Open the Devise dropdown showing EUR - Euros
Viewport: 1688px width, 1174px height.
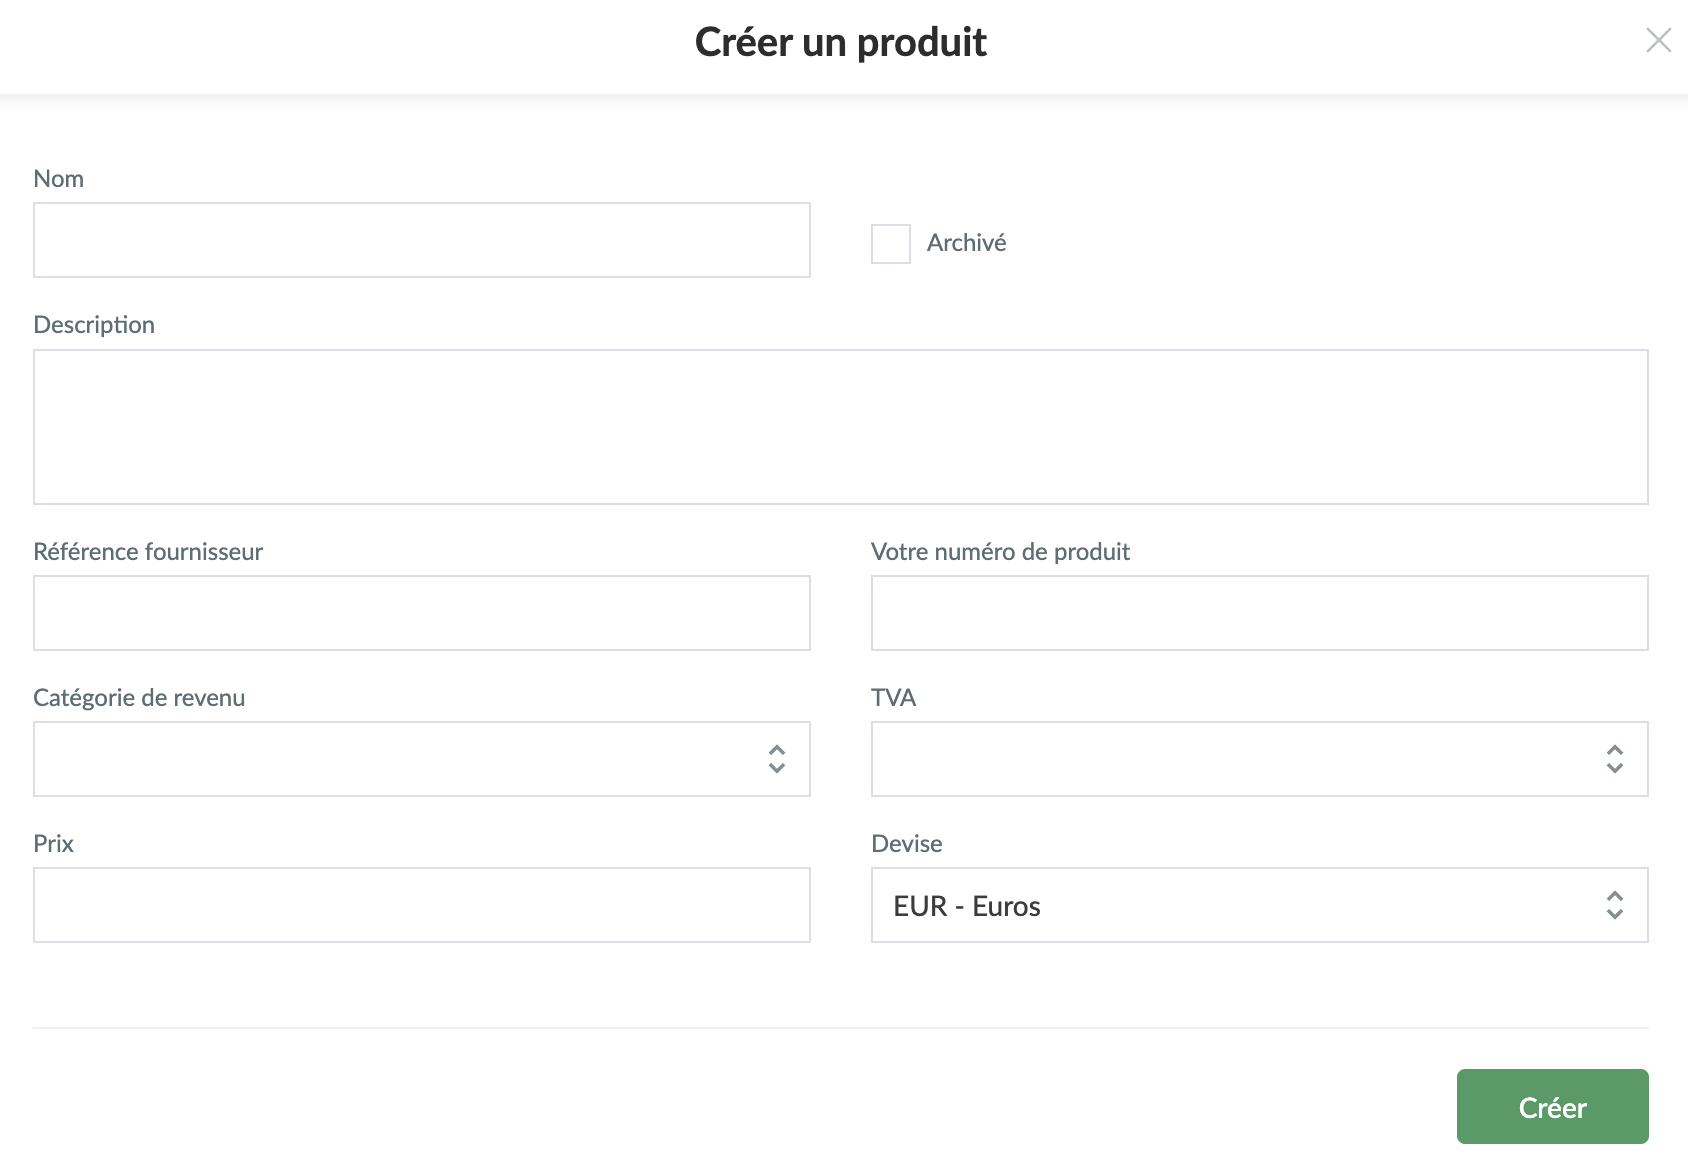pos(1238,905)
